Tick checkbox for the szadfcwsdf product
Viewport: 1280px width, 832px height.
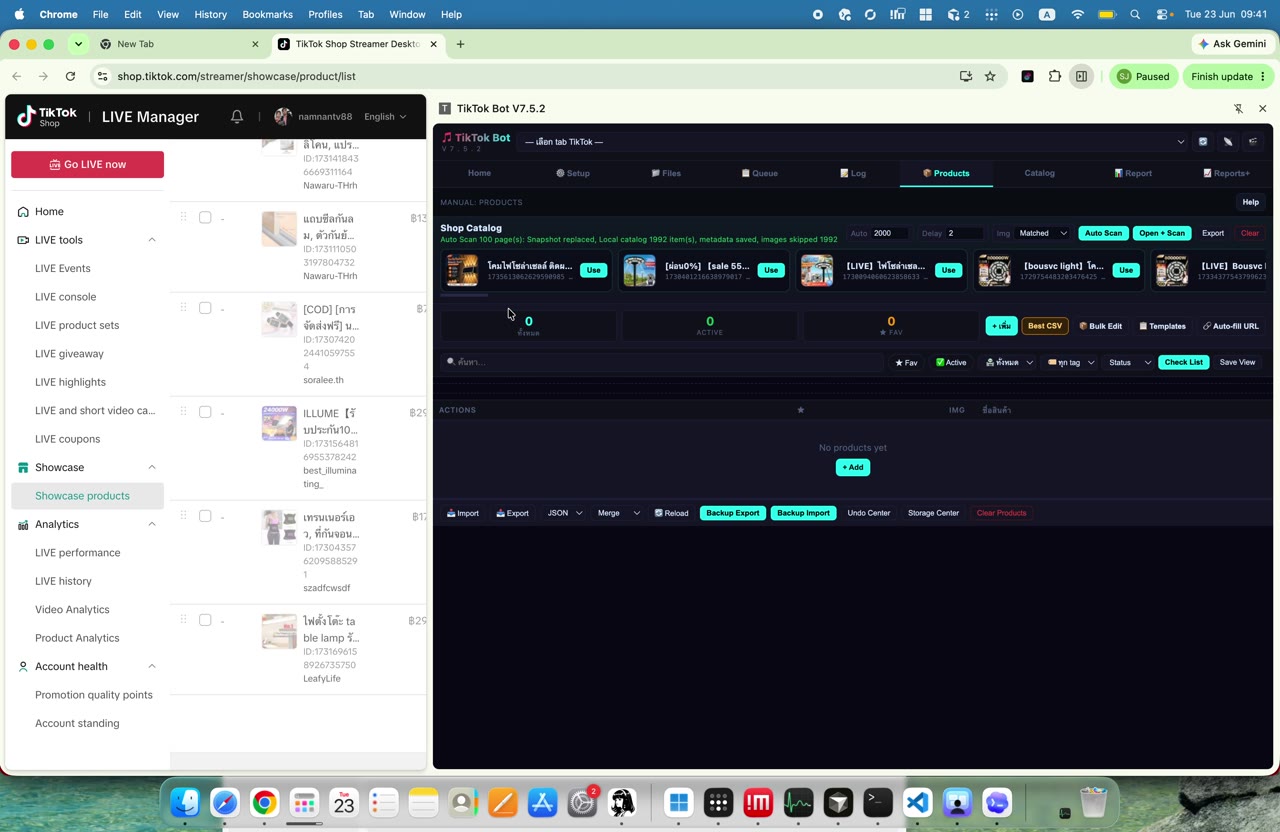pos(205,516)
